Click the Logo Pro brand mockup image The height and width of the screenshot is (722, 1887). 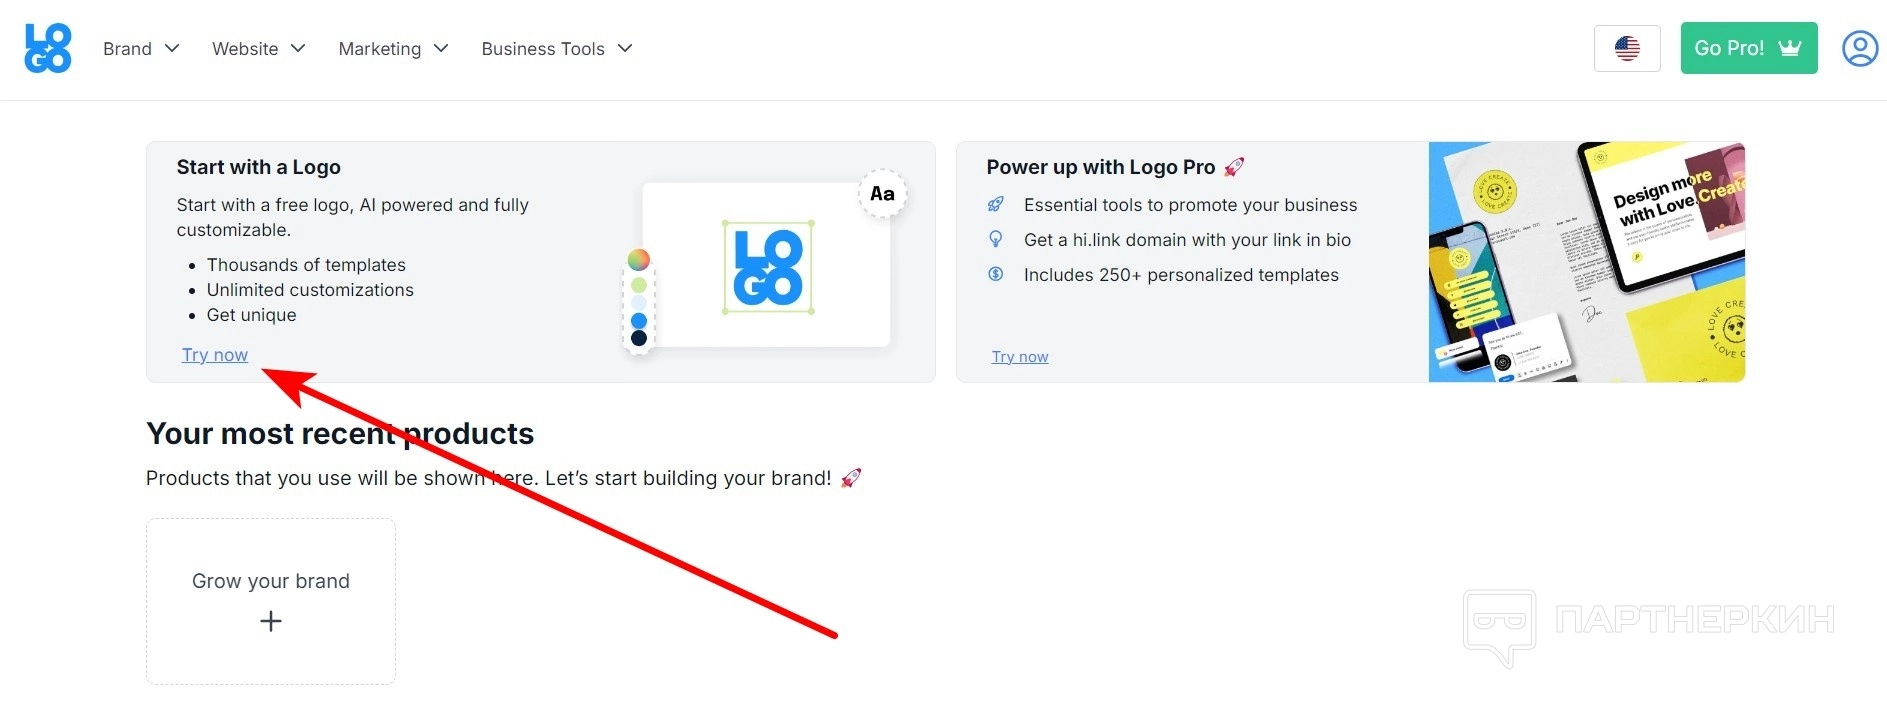pos(1587,262)
